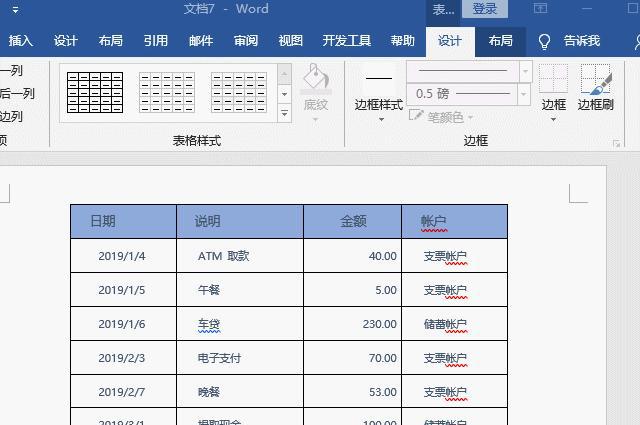Activate the 边框刷 border painter tool
Screen dimensions: 640x425
pos(596,87)
